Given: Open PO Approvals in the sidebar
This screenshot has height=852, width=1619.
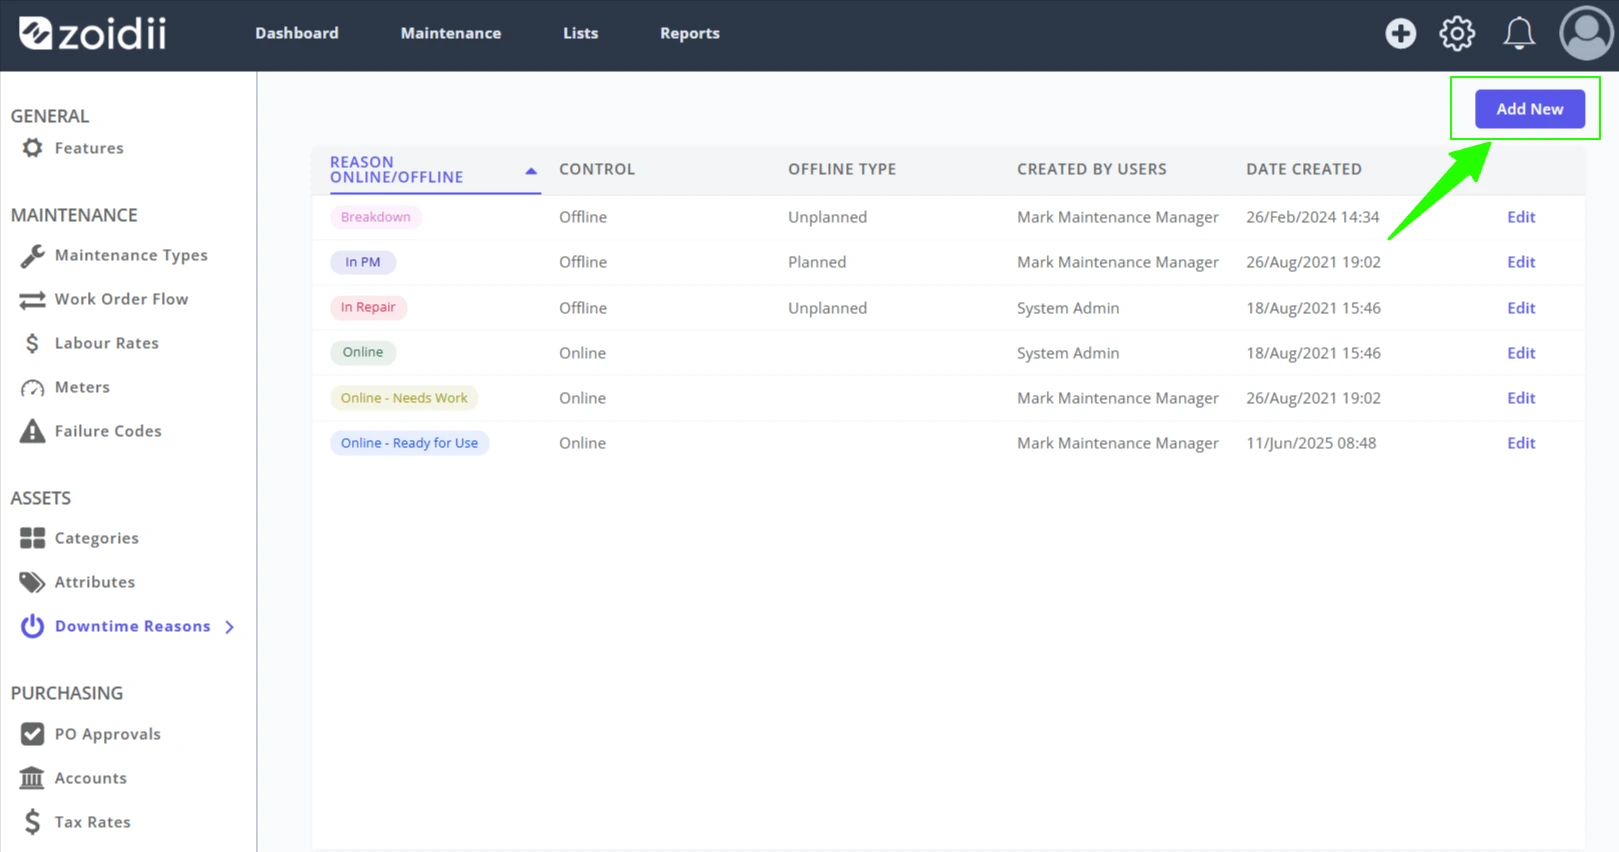Looking at the screenshot, I should (108, 734).
